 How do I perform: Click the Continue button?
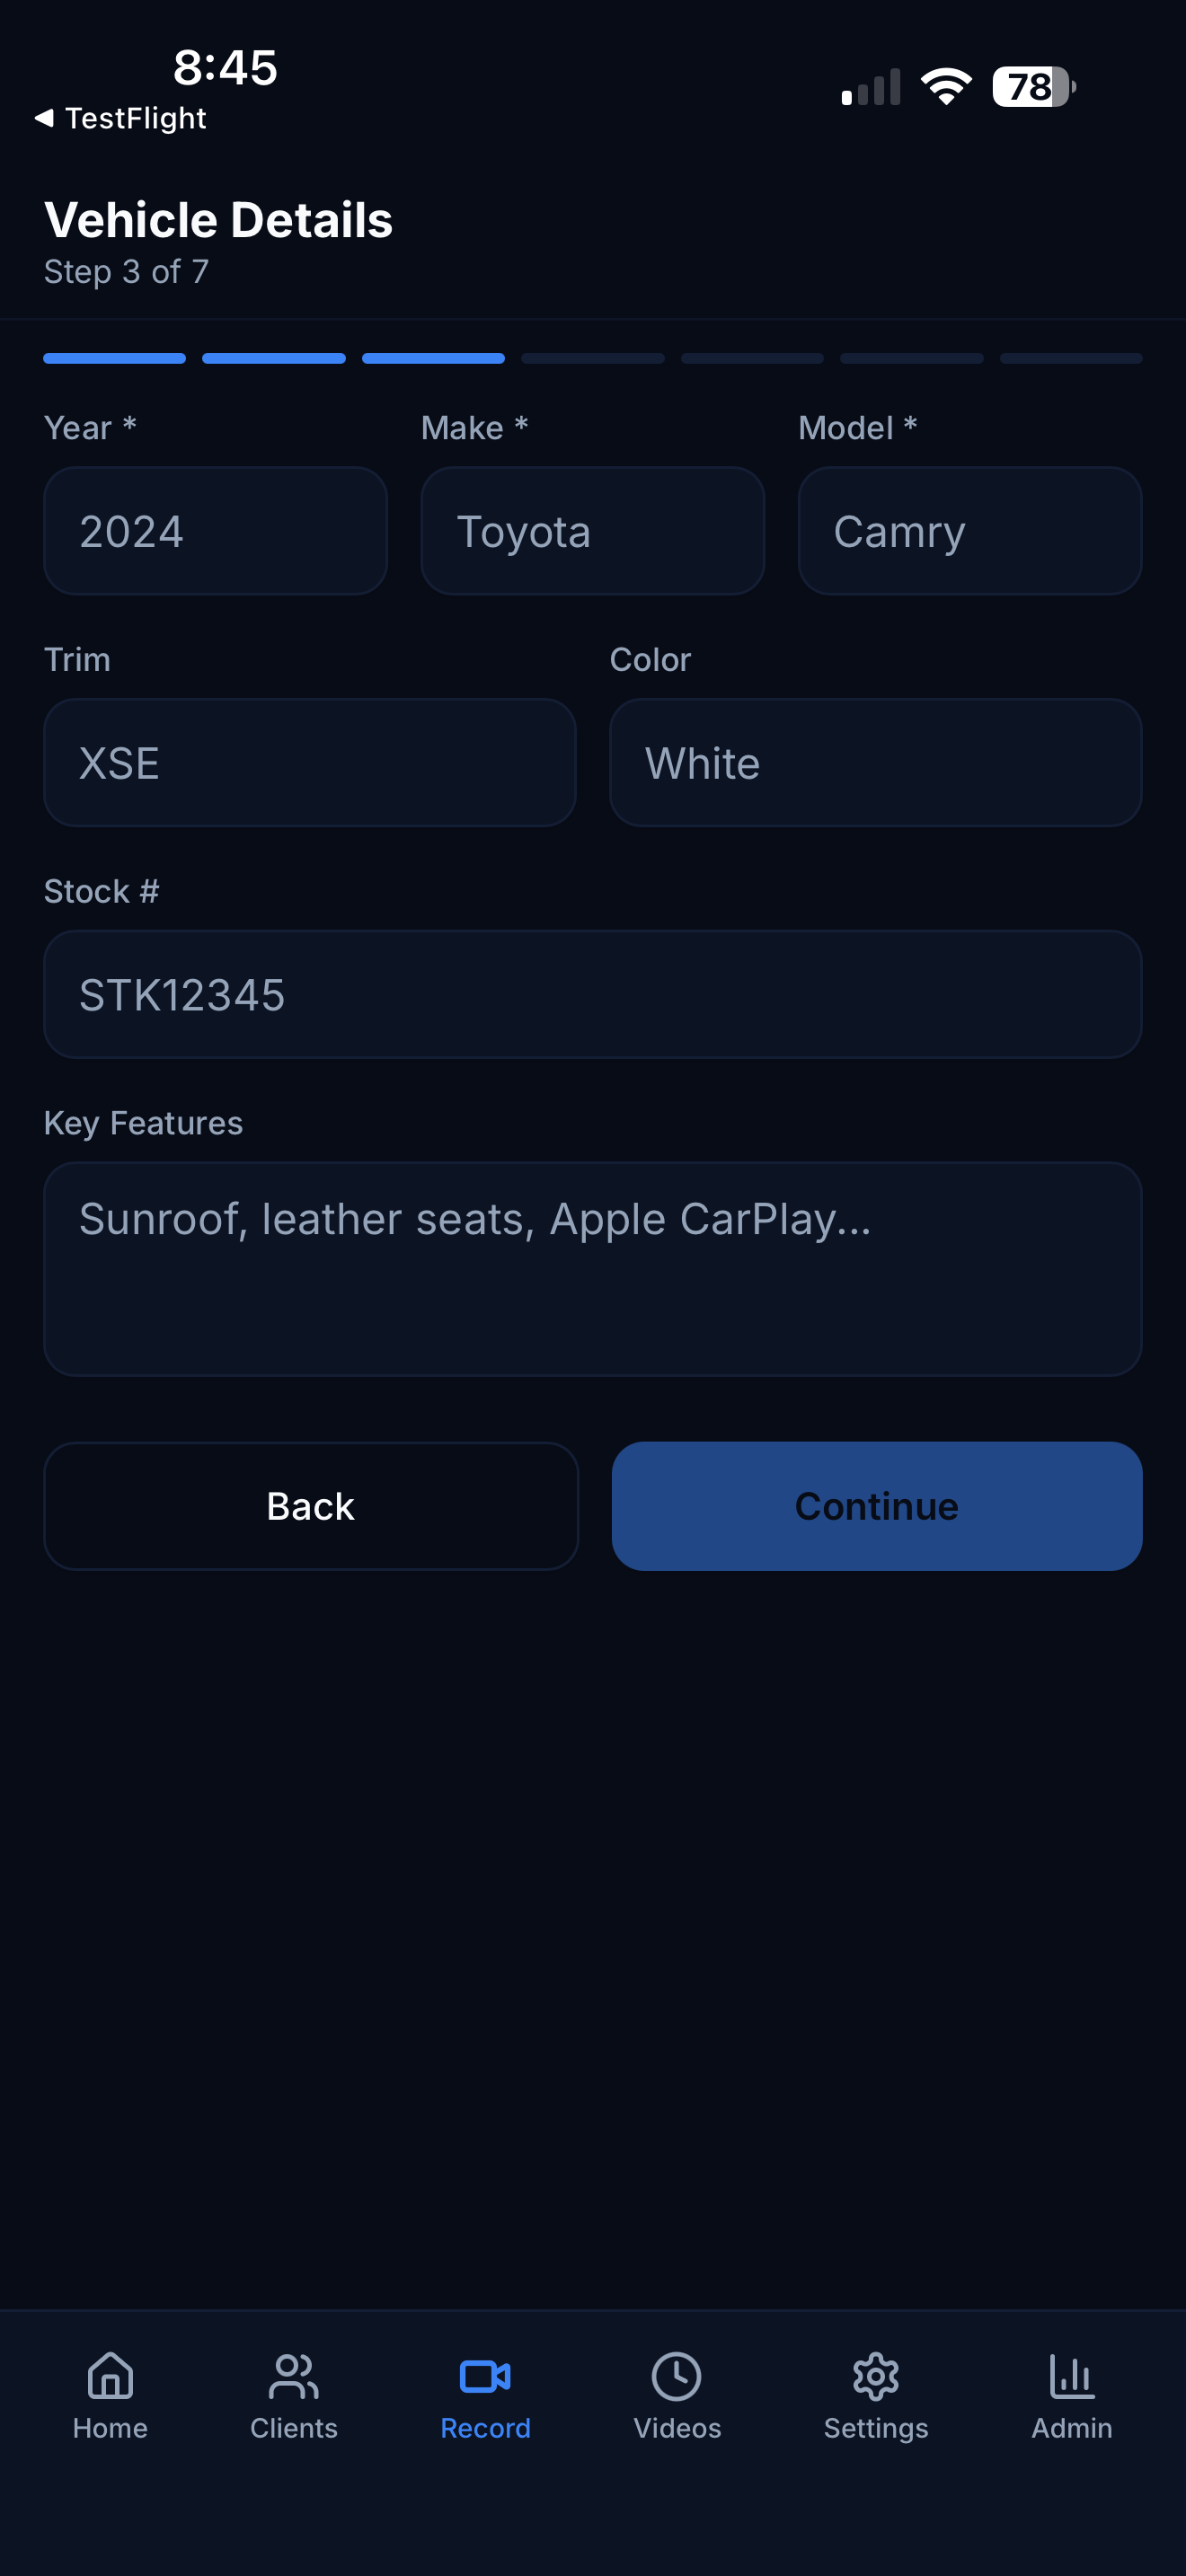click(x=877, y=1506)
